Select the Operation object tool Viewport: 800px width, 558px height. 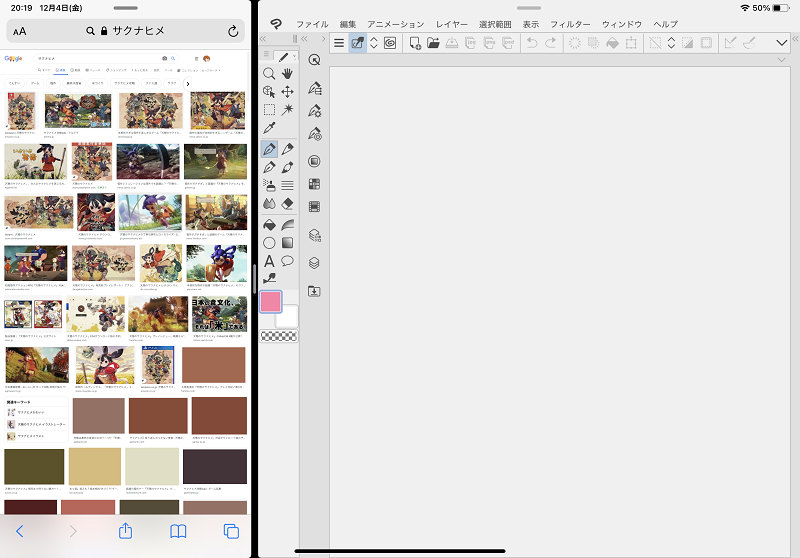coord(269,92)
